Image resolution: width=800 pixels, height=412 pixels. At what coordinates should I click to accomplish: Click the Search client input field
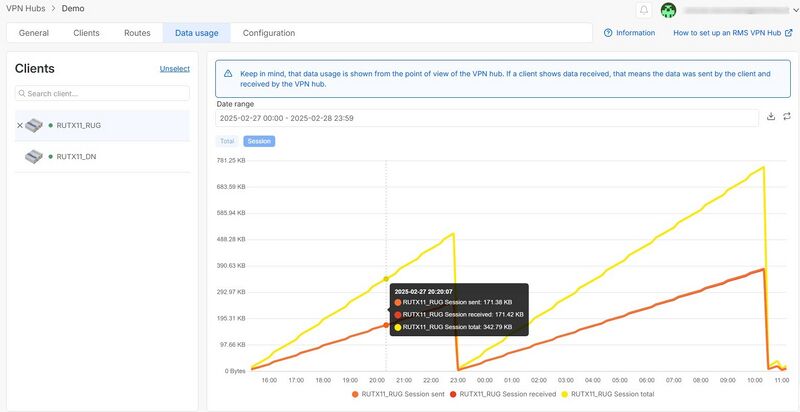[x=102, y=93]
